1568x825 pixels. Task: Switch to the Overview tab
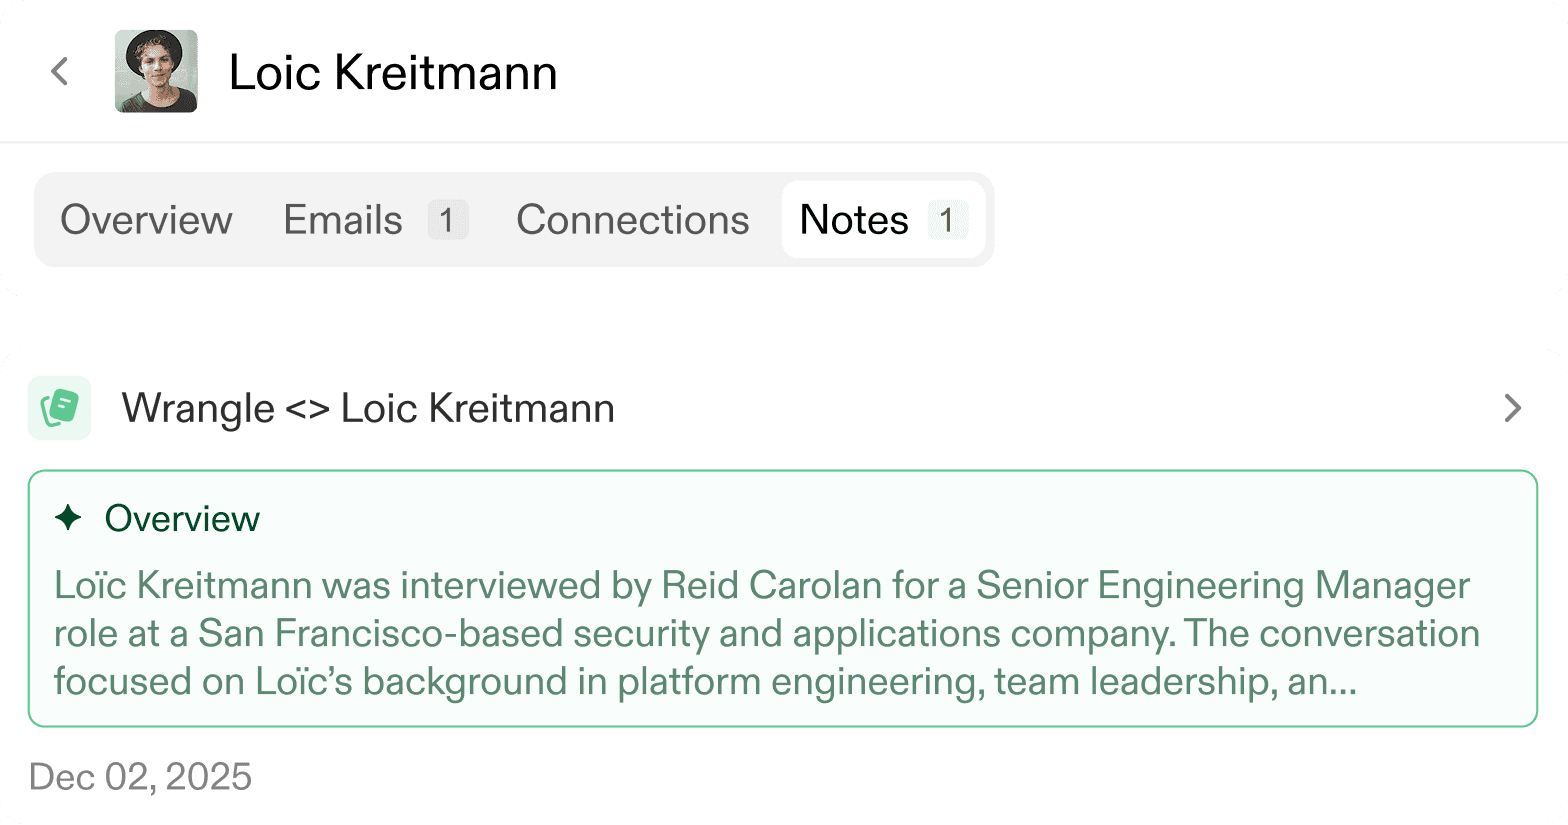click(x=146, y=220)
